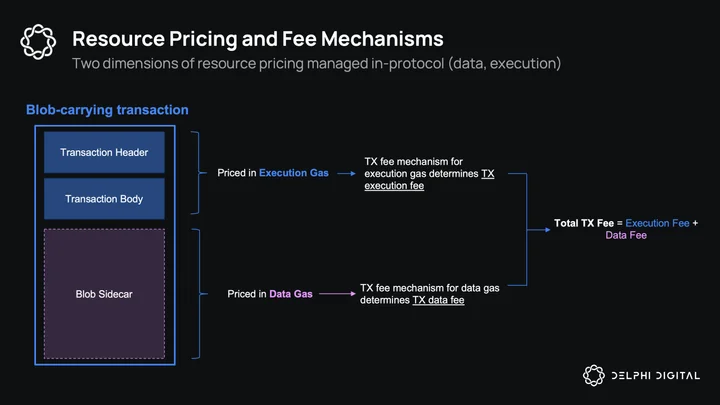Select the Transaction Header block
The image size is (720, 405).
[104, 152]
